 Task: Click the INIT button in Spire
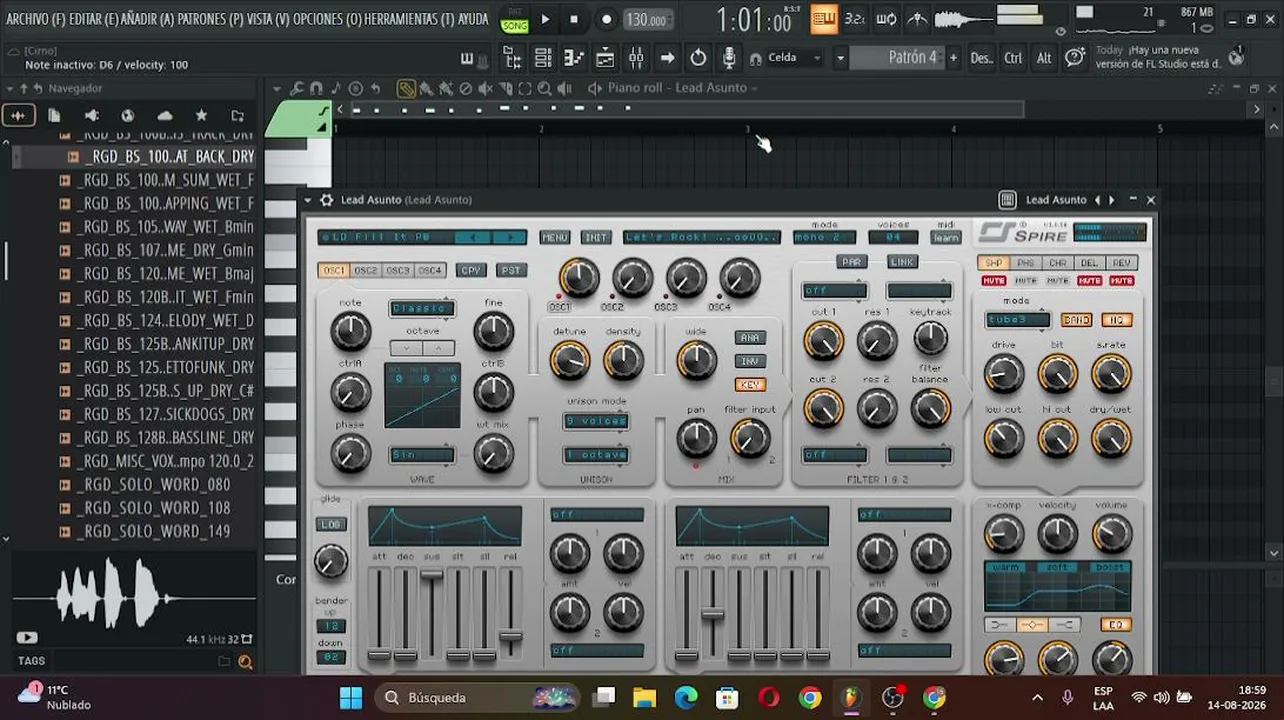click(x=597, y=237)
